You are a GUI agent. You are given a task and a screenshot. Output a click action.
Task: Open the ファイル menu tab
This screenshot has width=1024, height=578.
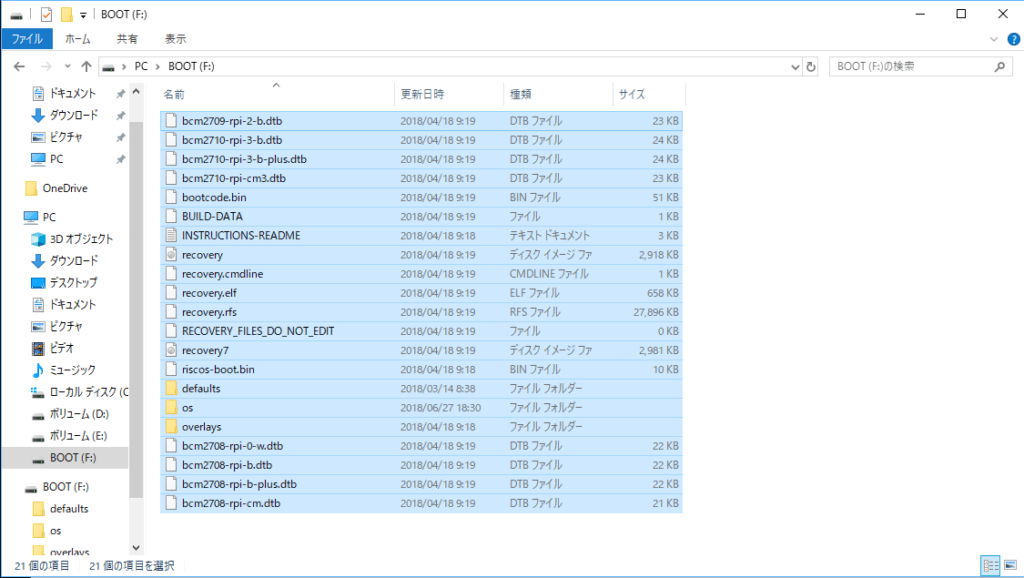click(27, 39)
